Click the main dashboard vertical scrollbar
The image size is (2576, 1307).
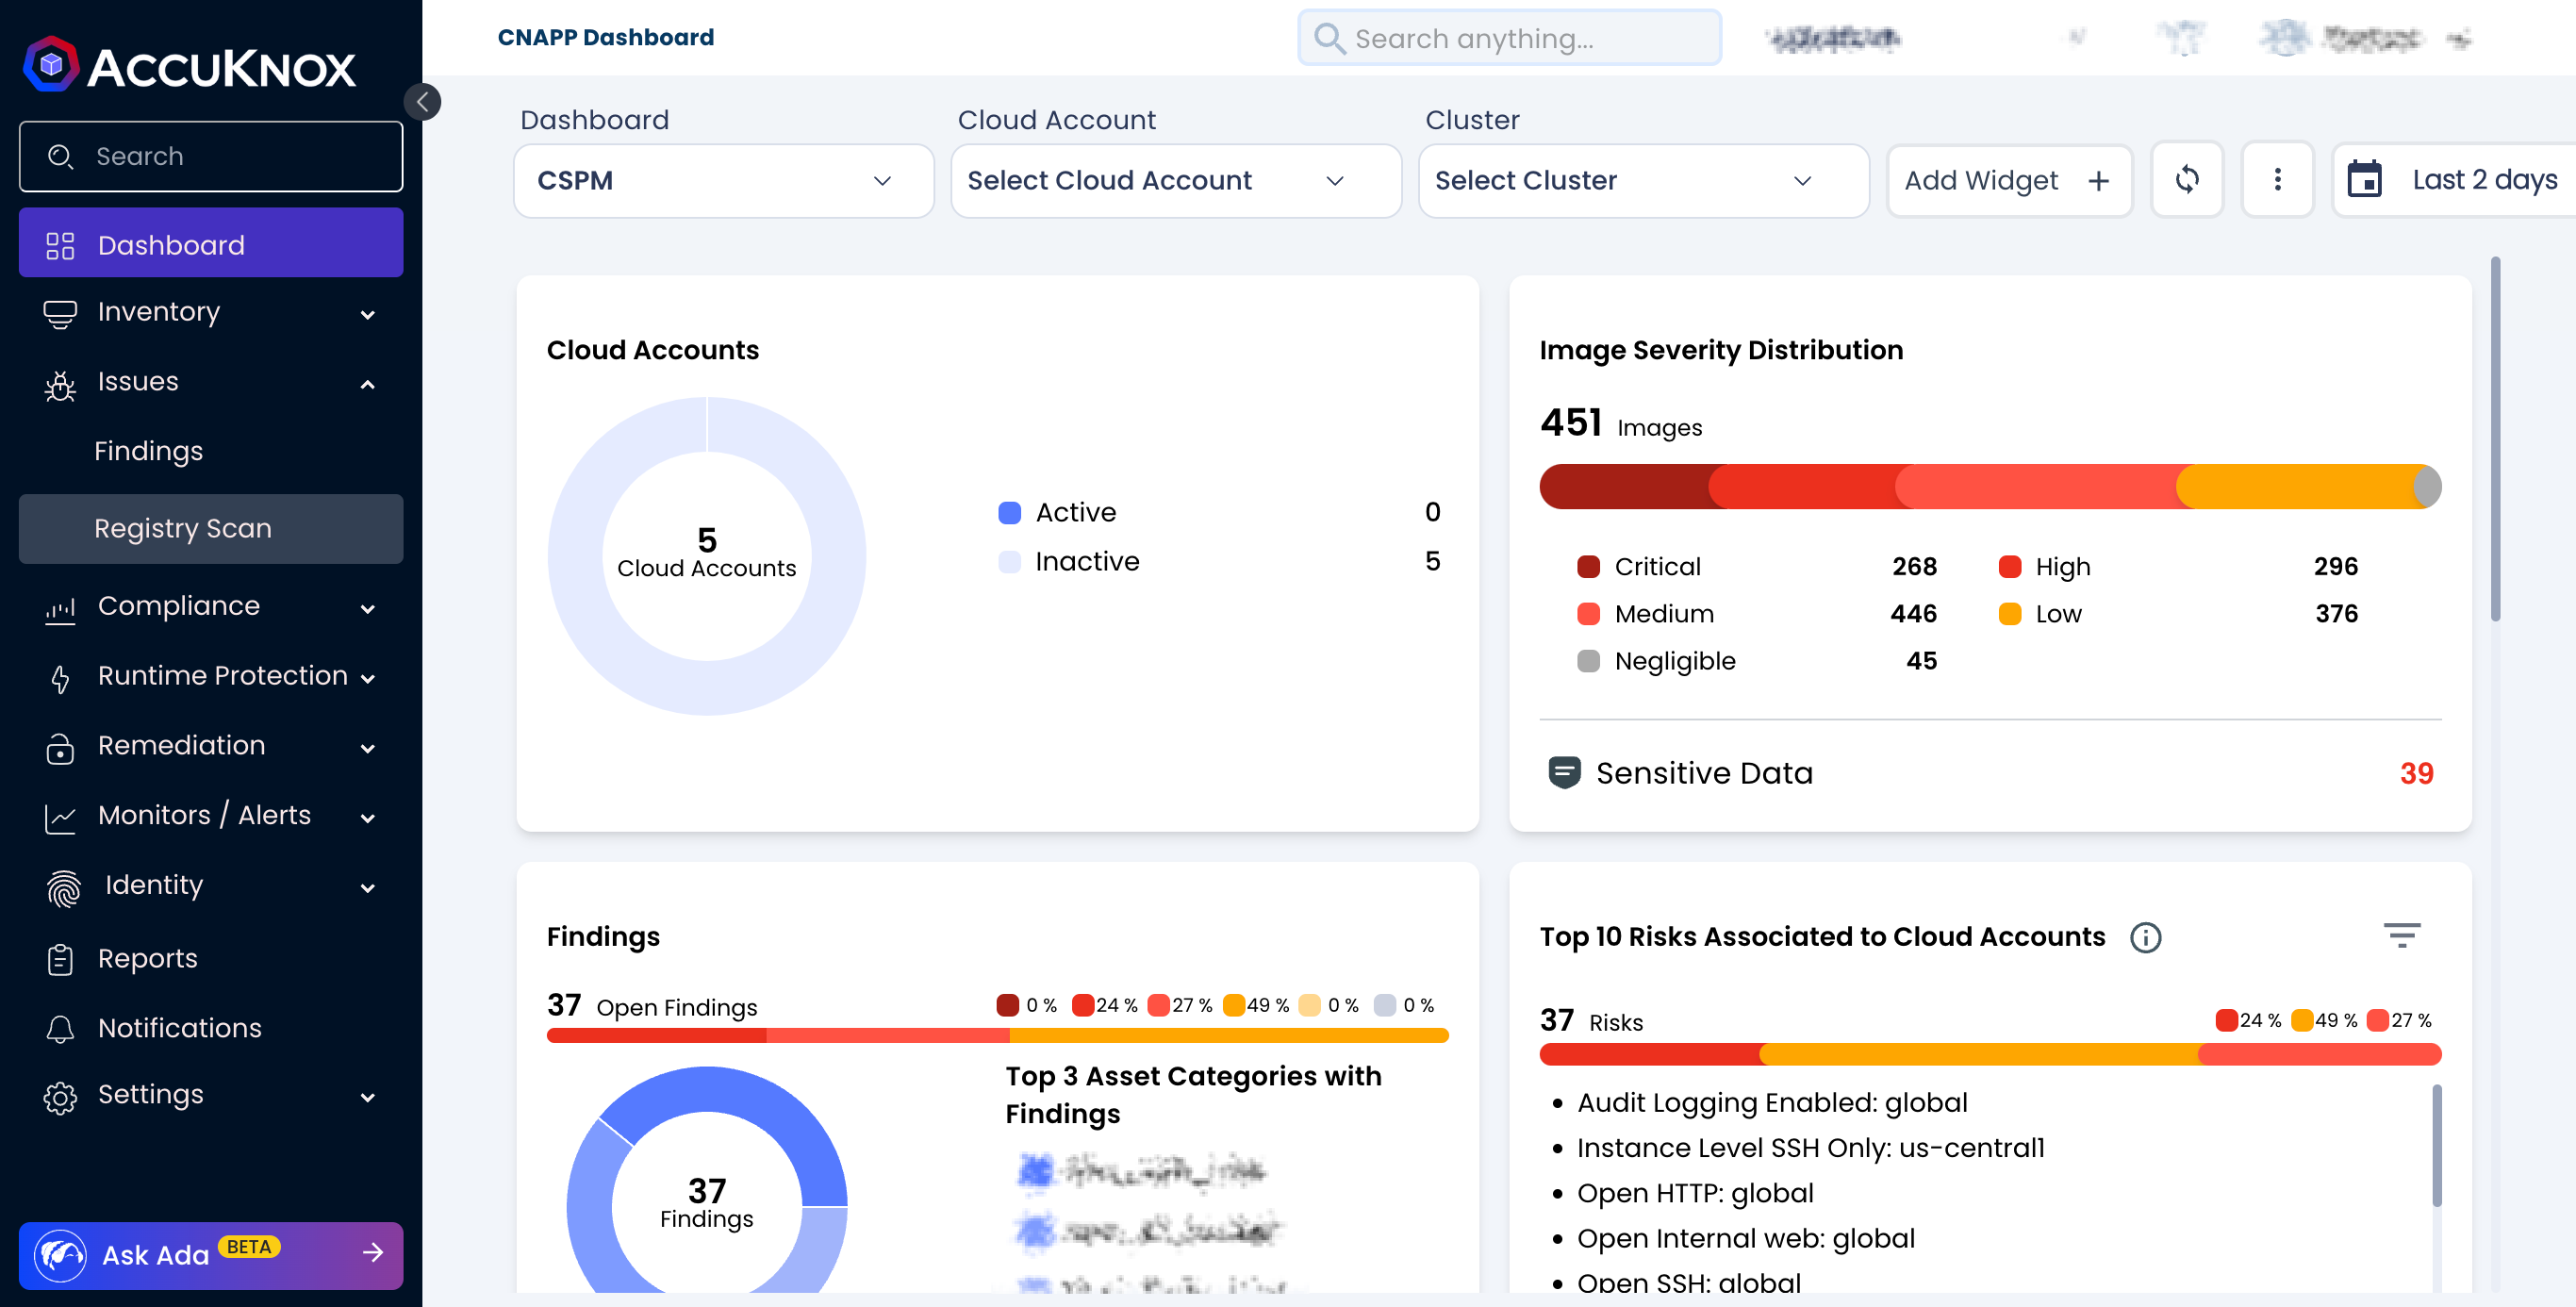(2495, 438)
